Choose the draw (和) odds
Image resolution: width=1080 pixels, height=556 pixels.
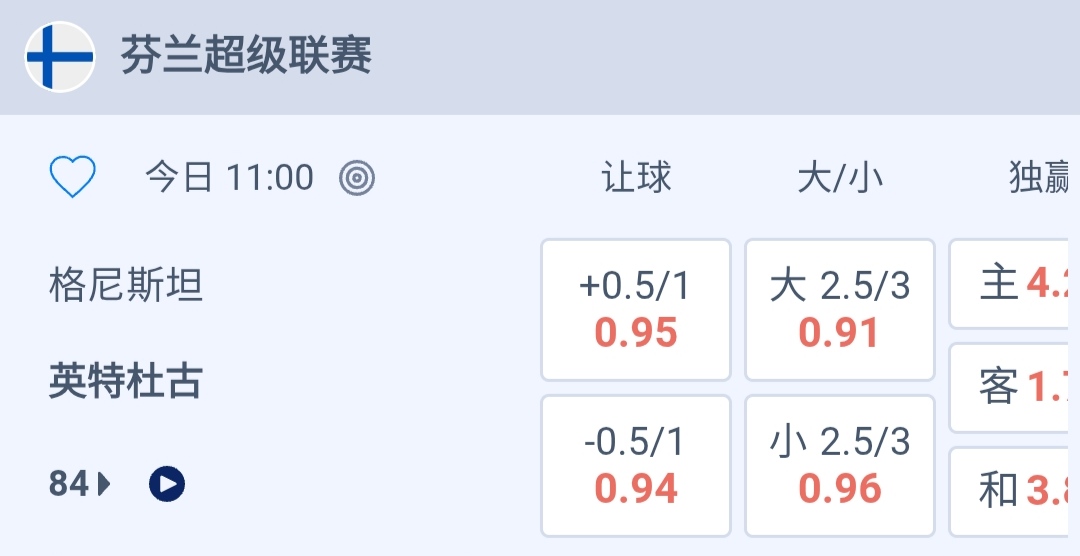[1014, 491]
